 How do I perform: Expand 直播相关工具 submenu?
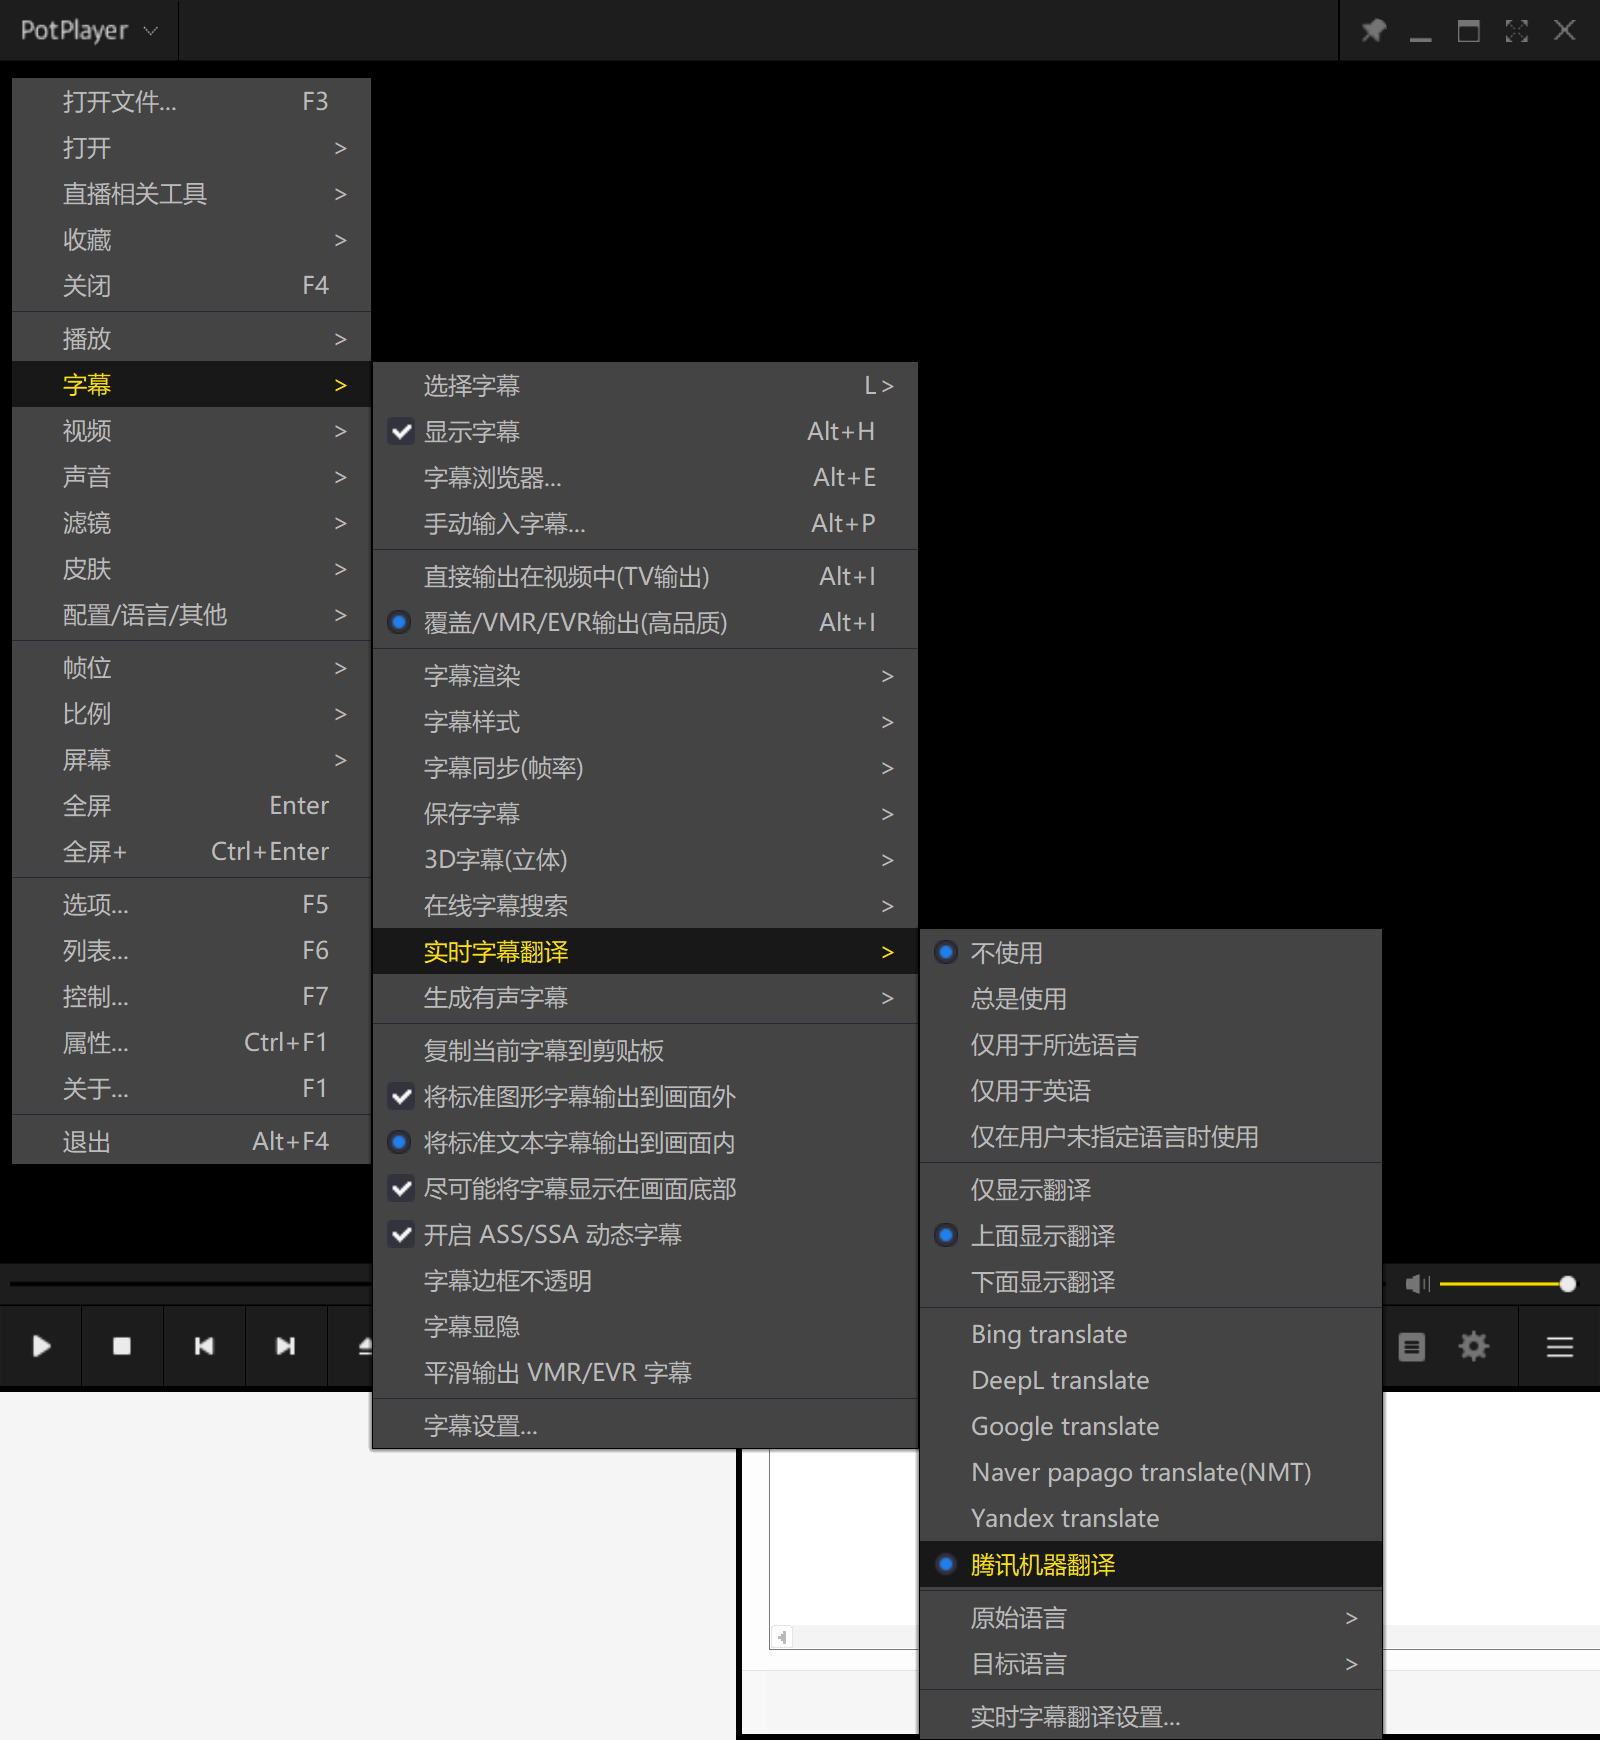pos(192,194)
